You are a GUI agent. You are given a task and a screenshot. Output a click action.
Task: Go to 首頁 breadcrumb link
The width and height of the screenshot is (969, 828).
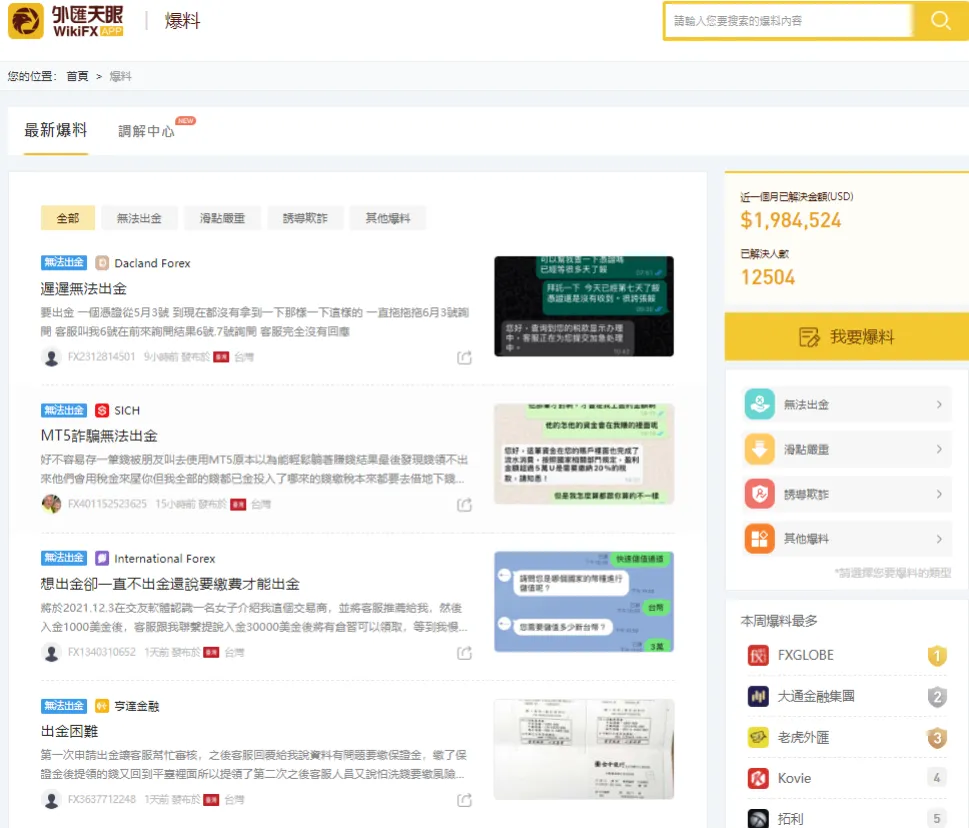pos(77,76)
